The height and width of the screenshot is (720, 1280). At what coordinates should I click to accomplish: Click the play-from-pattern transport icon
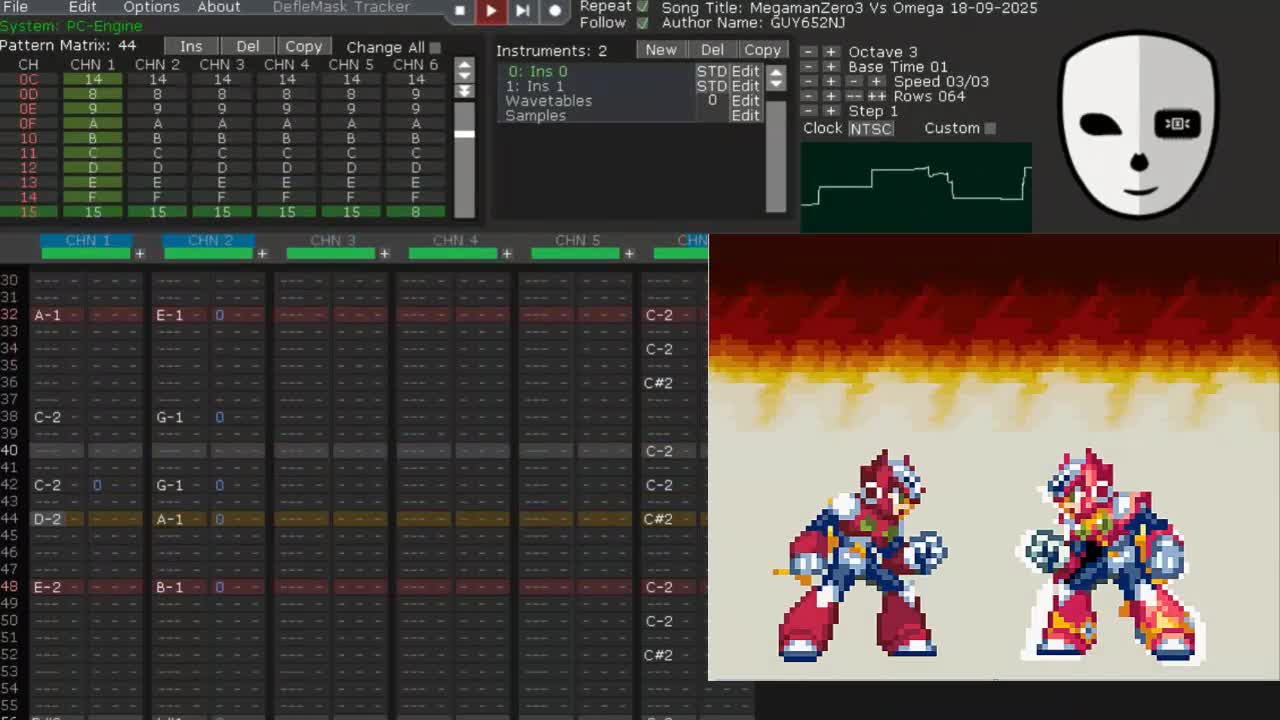point(523,11)
